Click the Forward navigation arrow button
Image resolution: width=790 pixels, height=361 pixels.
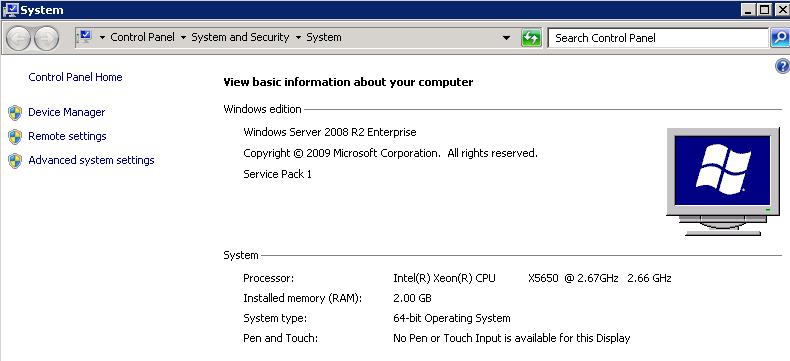[46, 38]
